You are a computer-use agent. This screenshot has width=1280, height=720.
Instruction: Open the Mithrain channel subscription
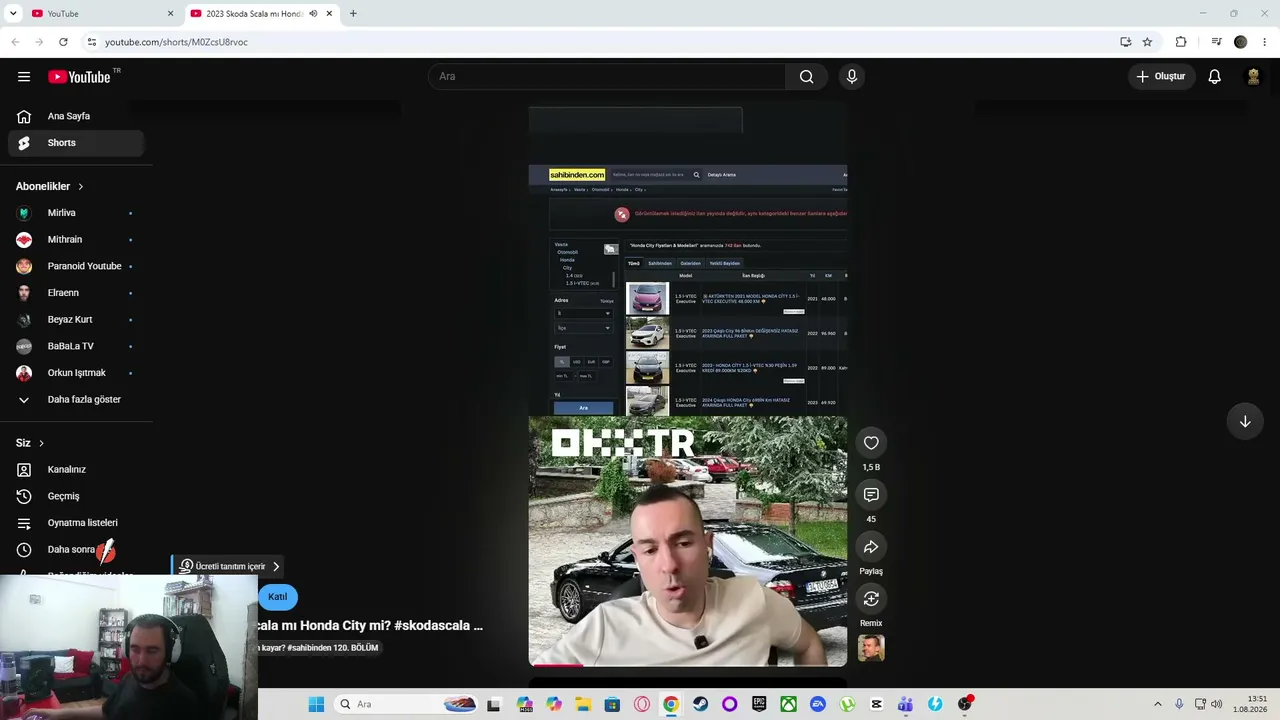76,240
